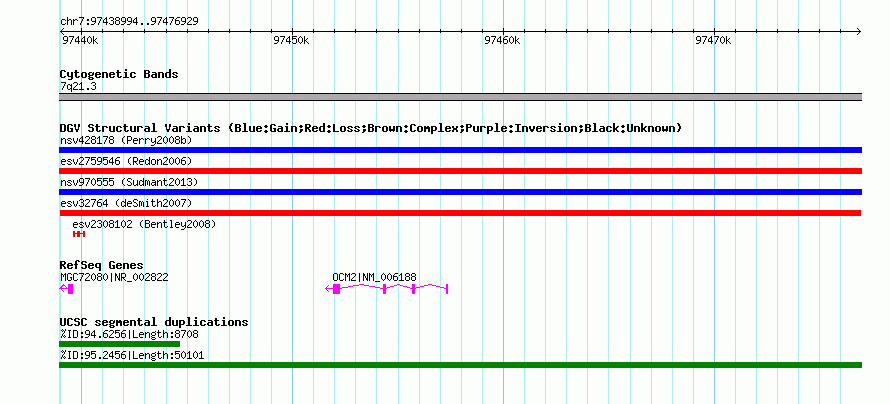The width and height of the screenshot is (890, 404).
Task: Click the esv2308102 (Bentley2008) label
Action: [144, 224]
